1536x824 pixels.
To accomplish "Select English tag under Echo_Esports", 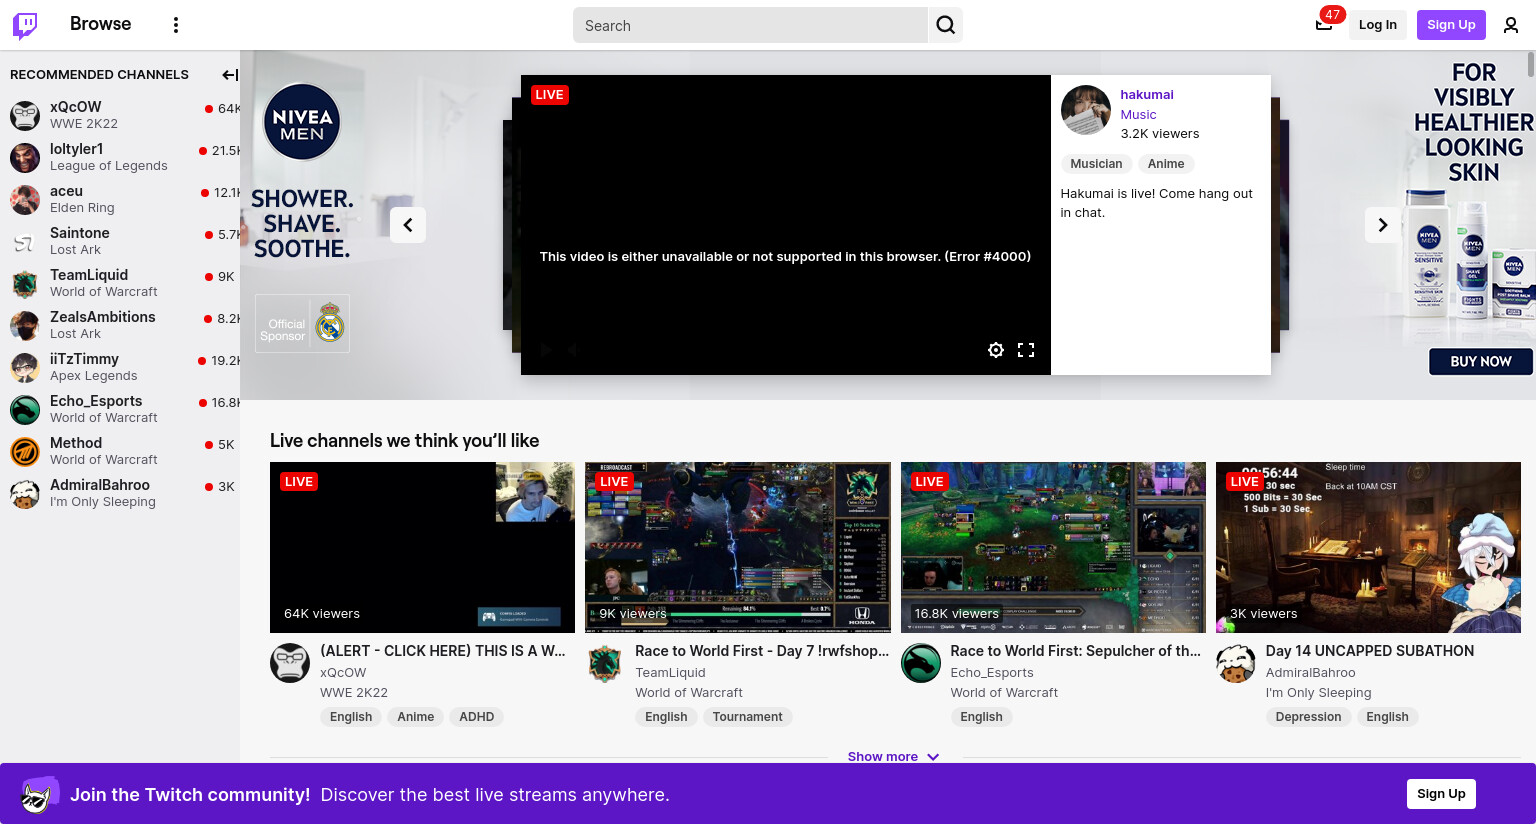I will pyautogui.click(x=981, y=717).
